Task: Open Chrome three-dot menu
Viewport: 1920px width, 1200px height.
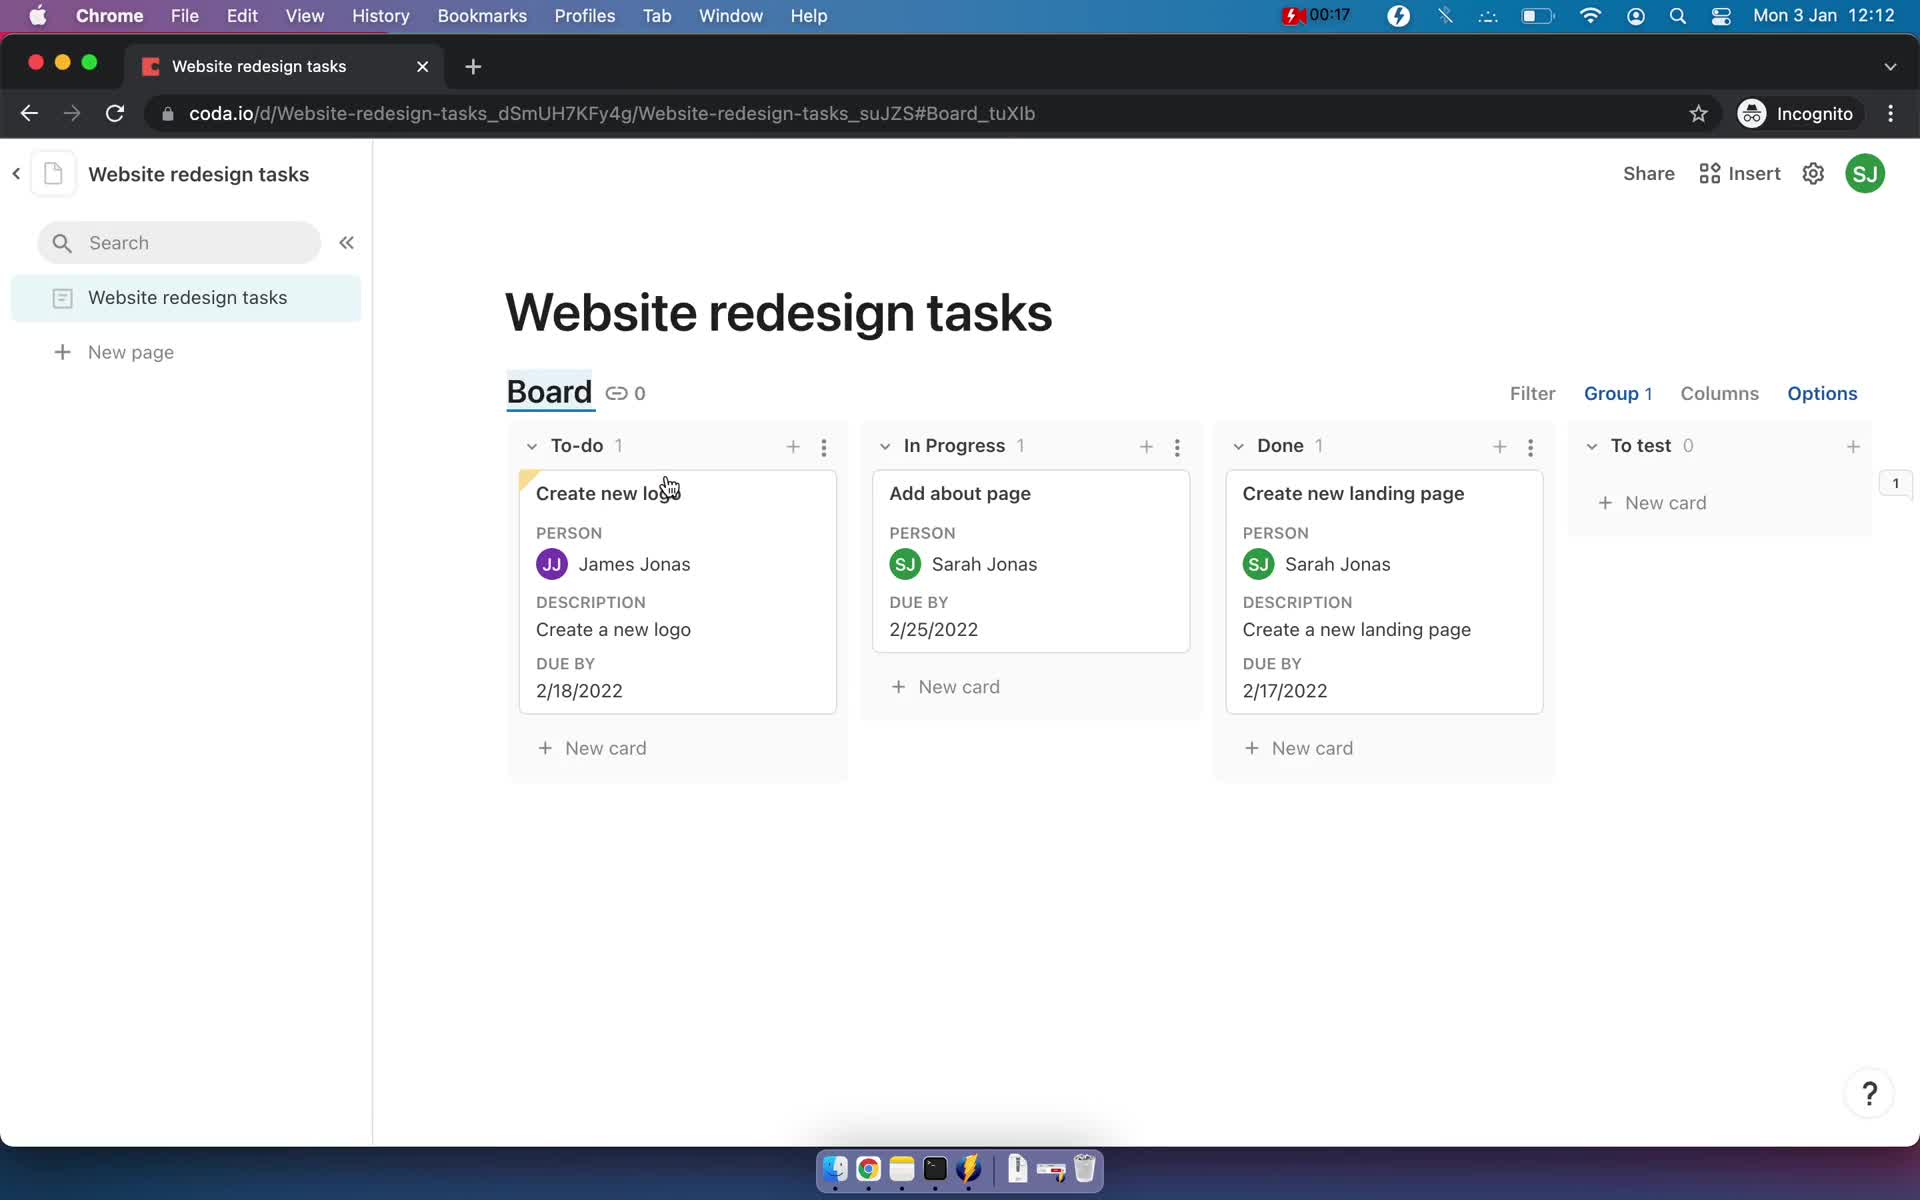Action: click(x=1890, y=114)
